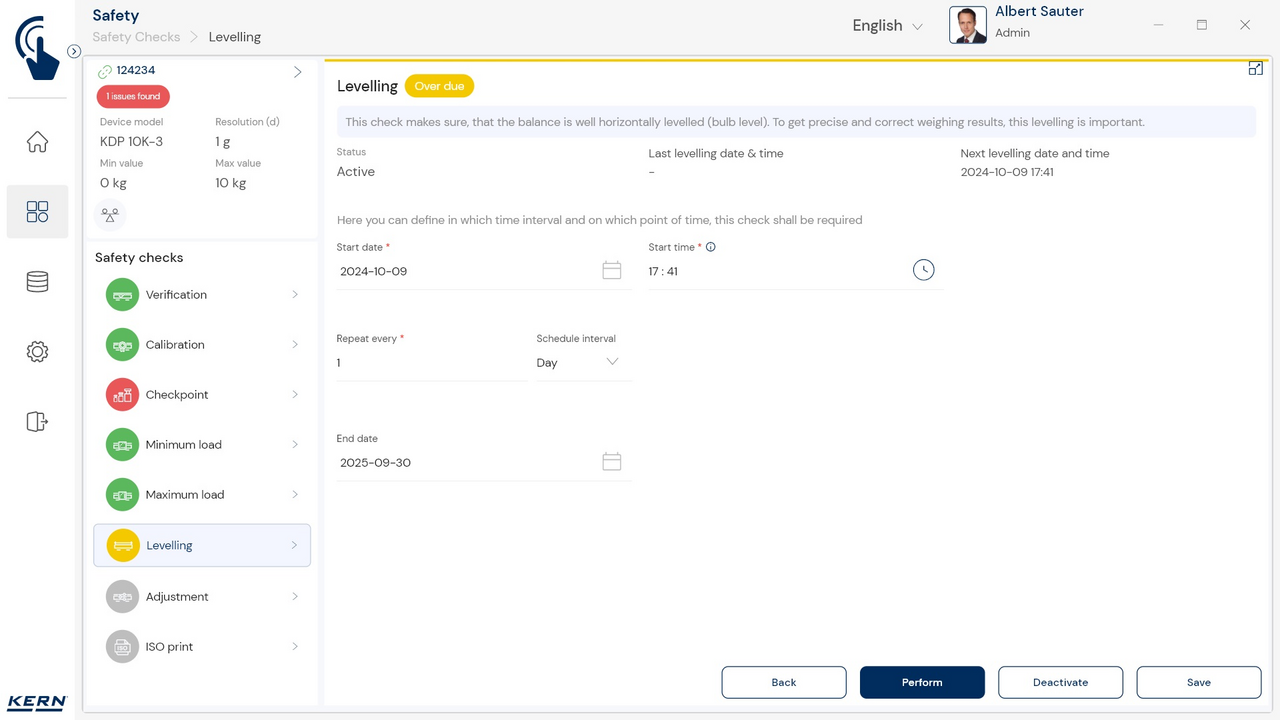Click the Home icon in sidebar
Screen dimensions: 1280x720
tap(37, 142)
